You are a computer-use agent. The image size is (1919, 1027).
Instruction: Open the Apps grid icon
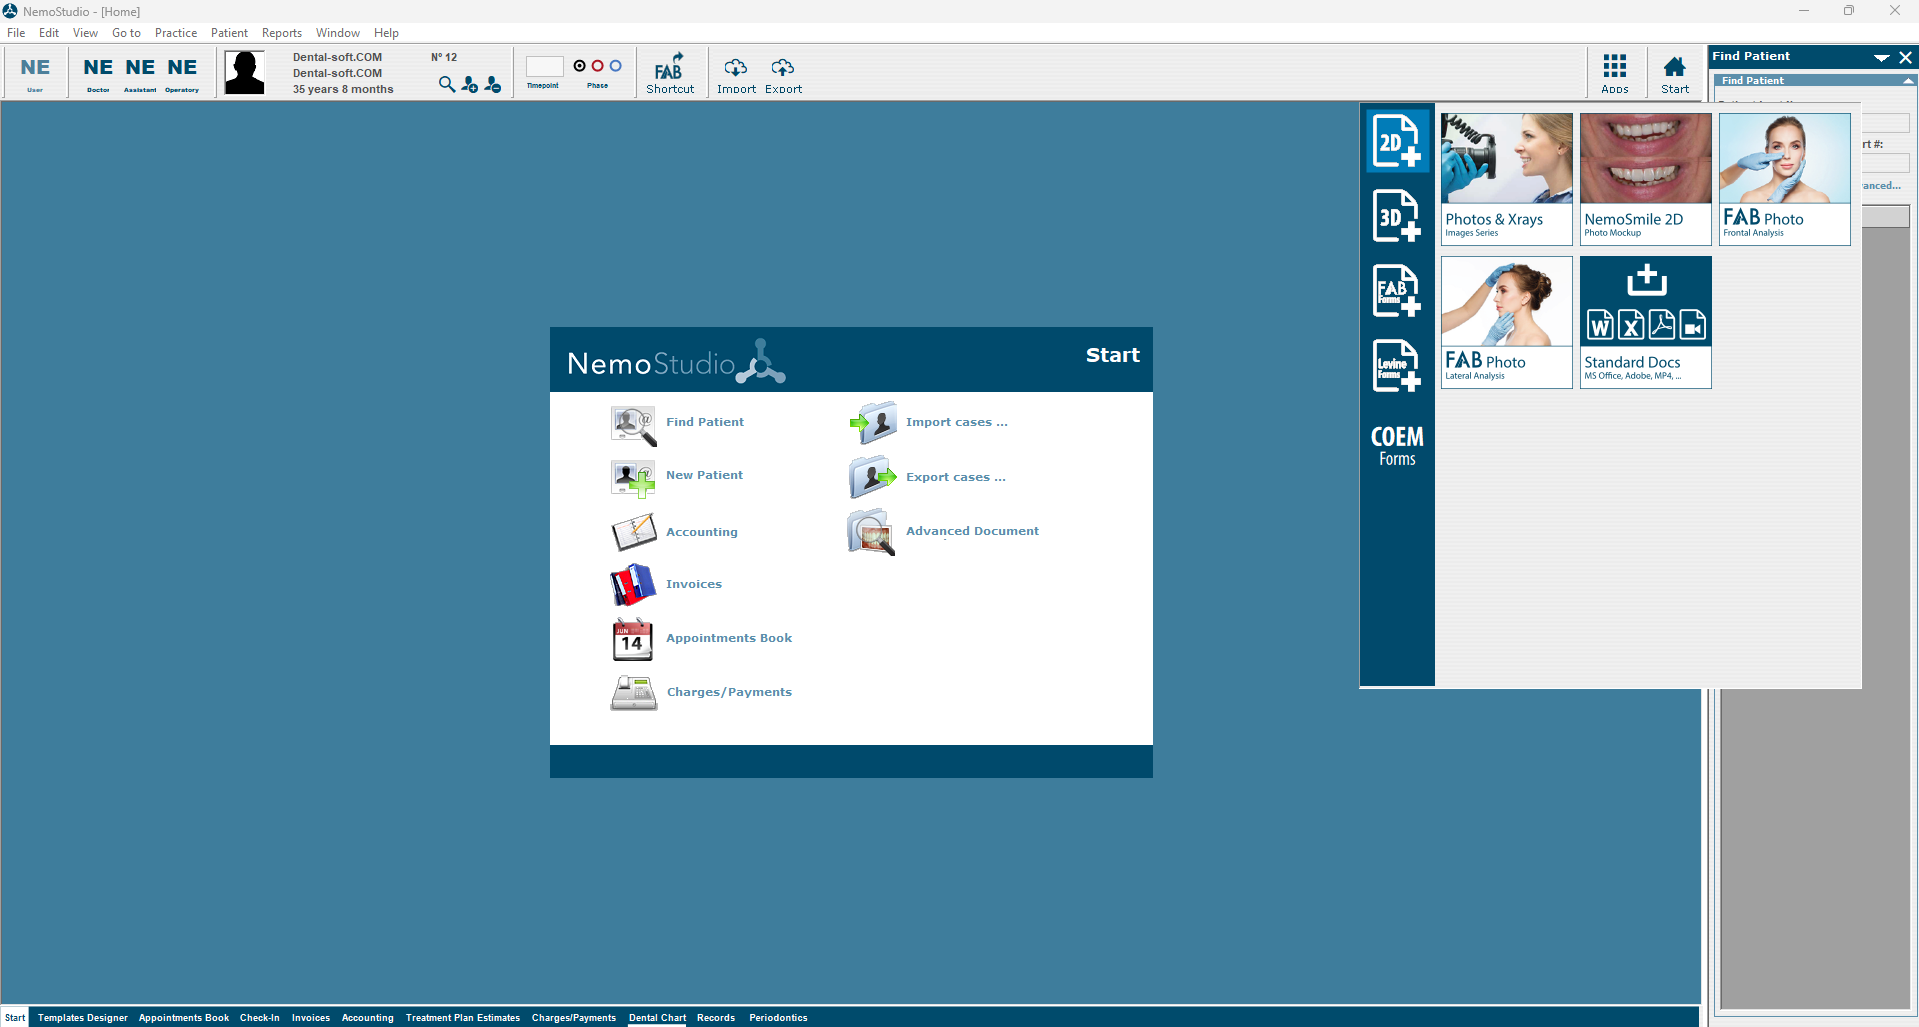tap(1614, 73)
